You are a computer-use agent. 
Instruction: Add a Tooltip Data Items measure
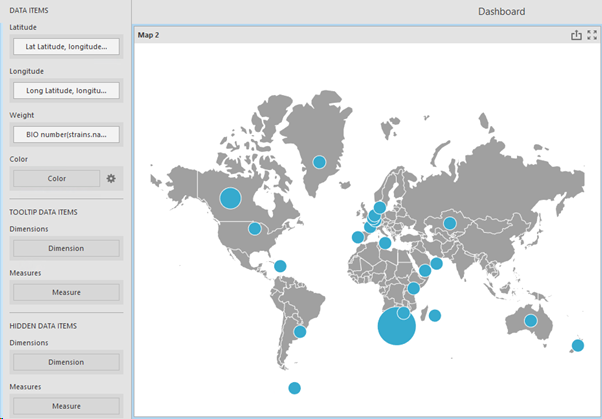pyautogui.click(x=65, y=292)
